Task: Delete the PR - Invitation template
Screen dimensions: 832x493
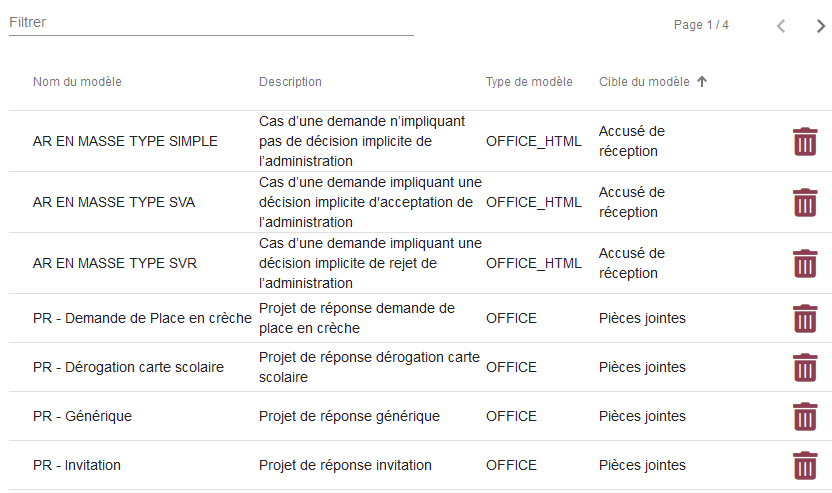Action: pos(804,466)
